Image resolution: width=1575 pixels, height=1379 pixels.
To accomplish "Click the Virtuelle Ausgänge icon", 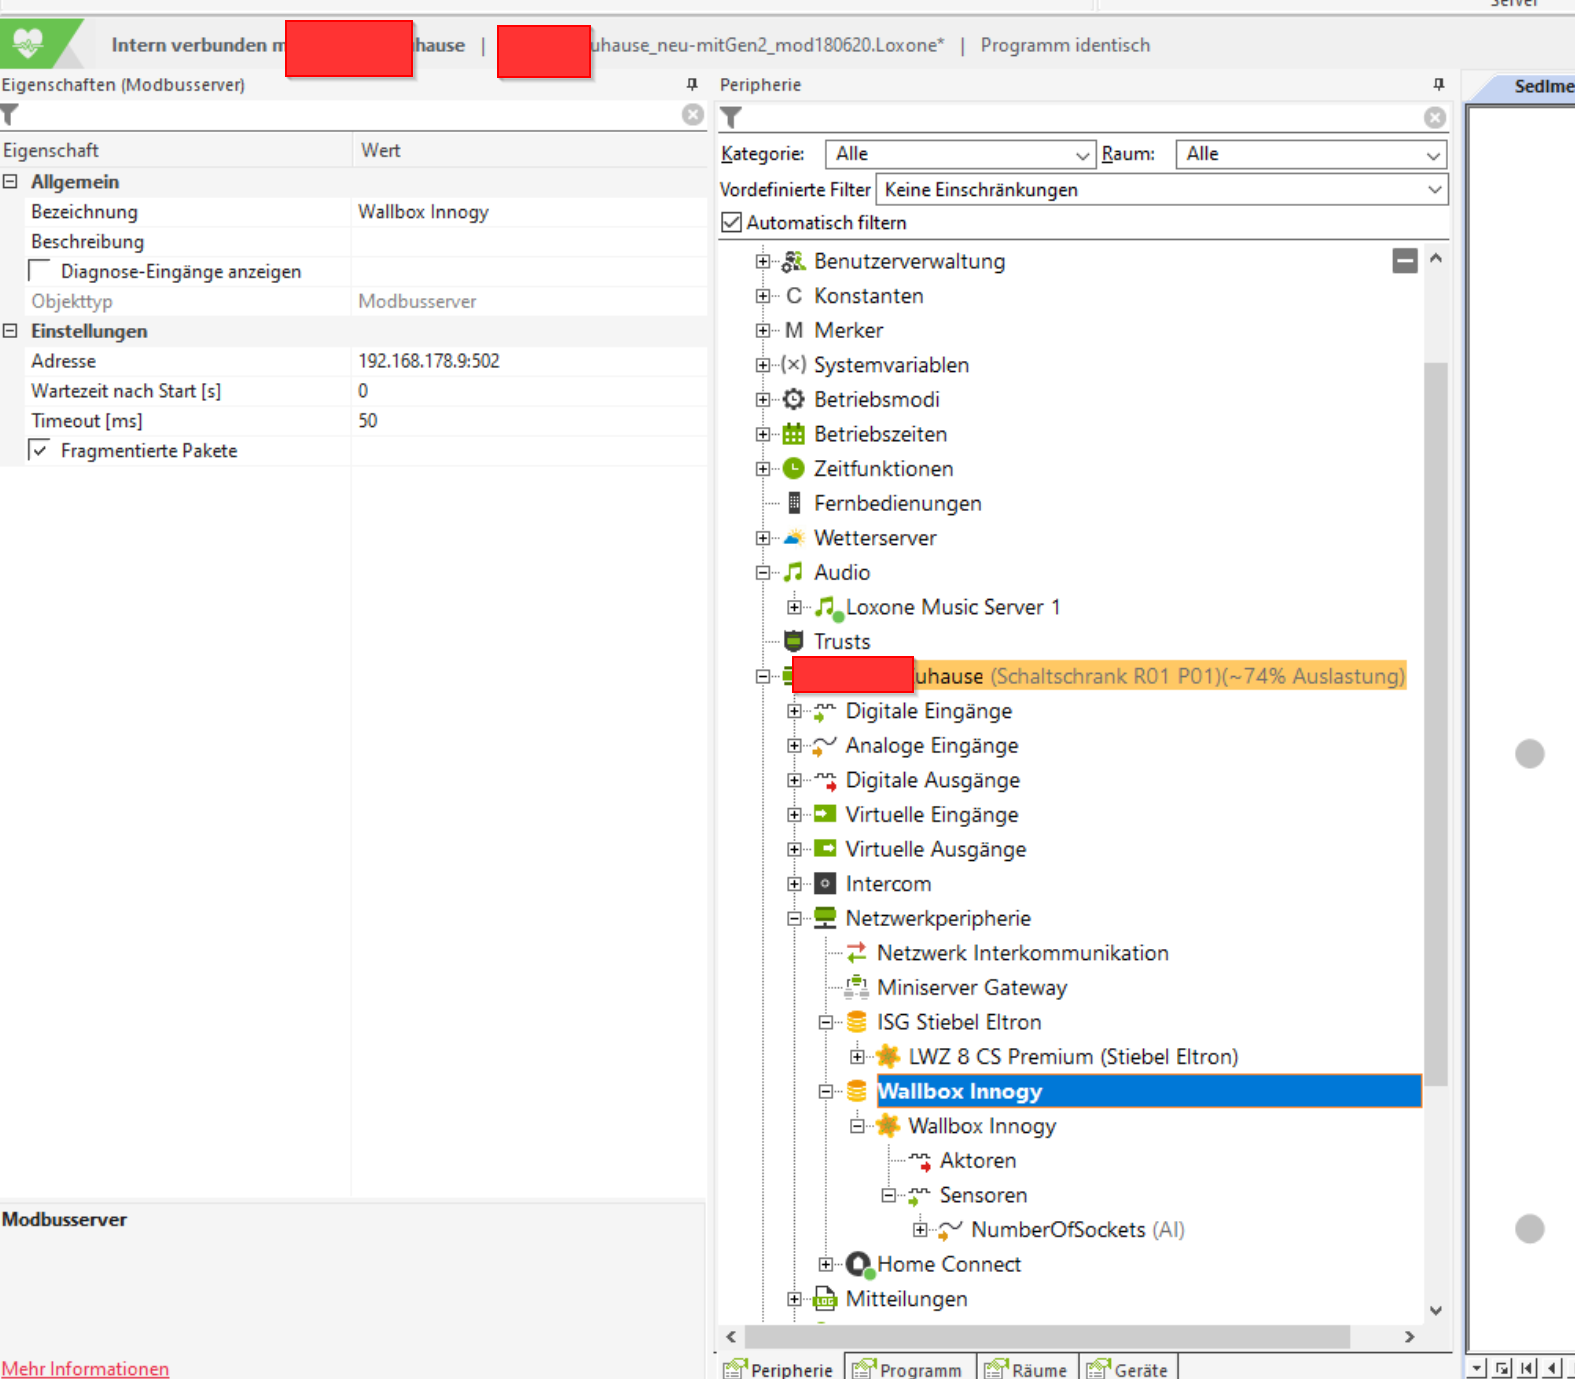I will (x=825, y=849).
